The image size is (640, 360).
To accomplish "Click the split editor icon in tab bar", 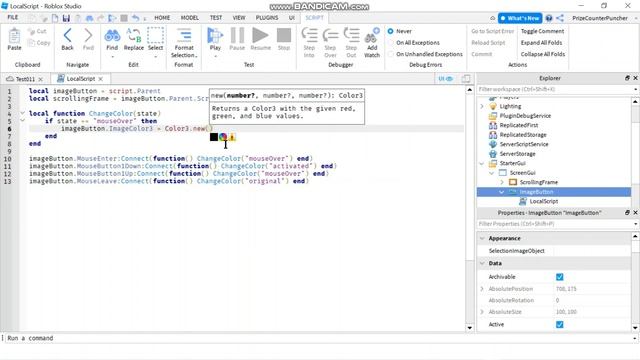I will (466, 78).
